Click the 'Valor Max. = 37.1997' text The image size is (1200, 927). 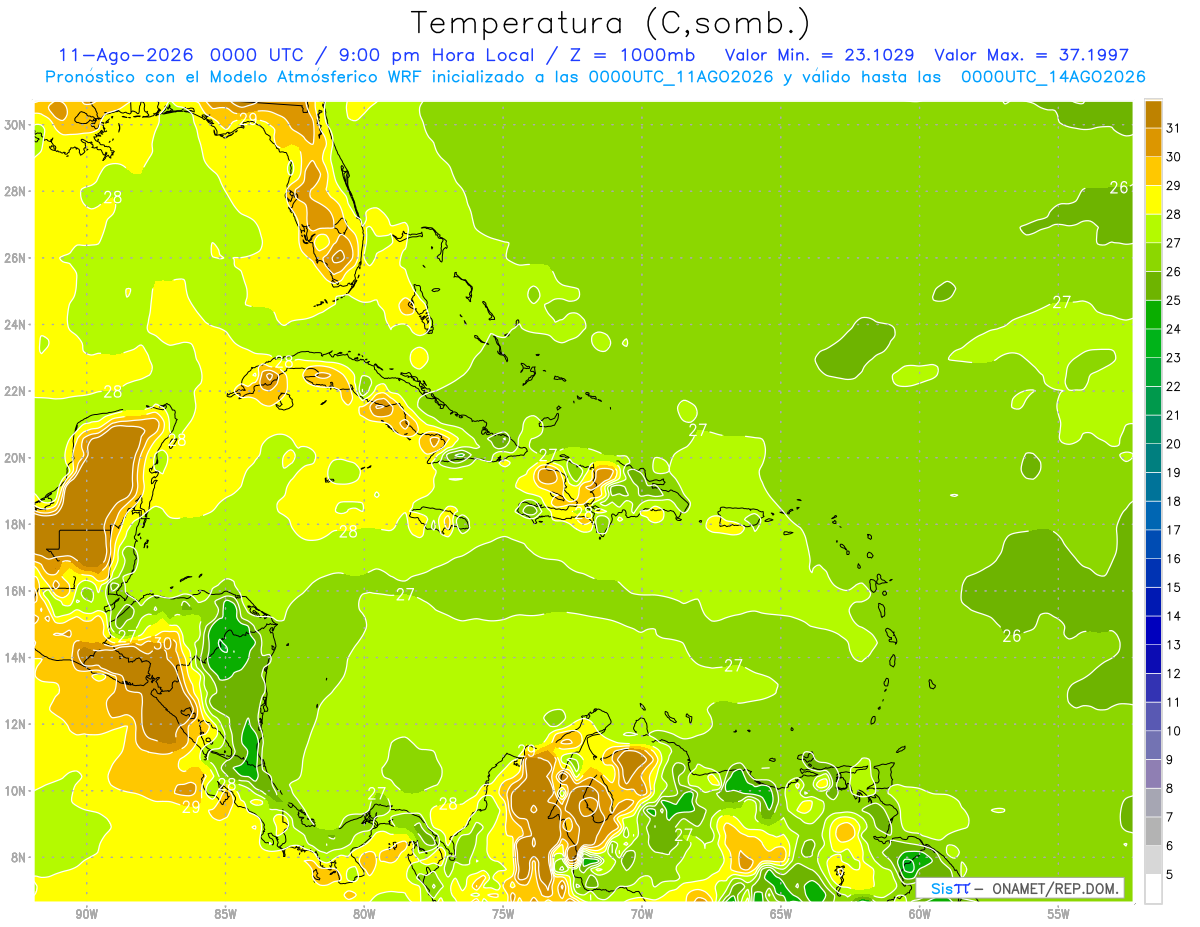click(x=1031, y=55)
